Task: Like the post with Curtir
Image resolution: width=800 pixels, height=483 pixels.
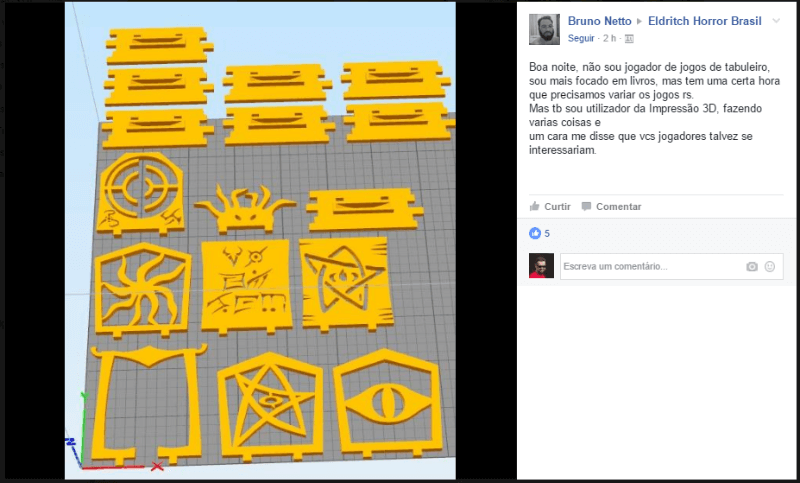Action: point(550,206)
